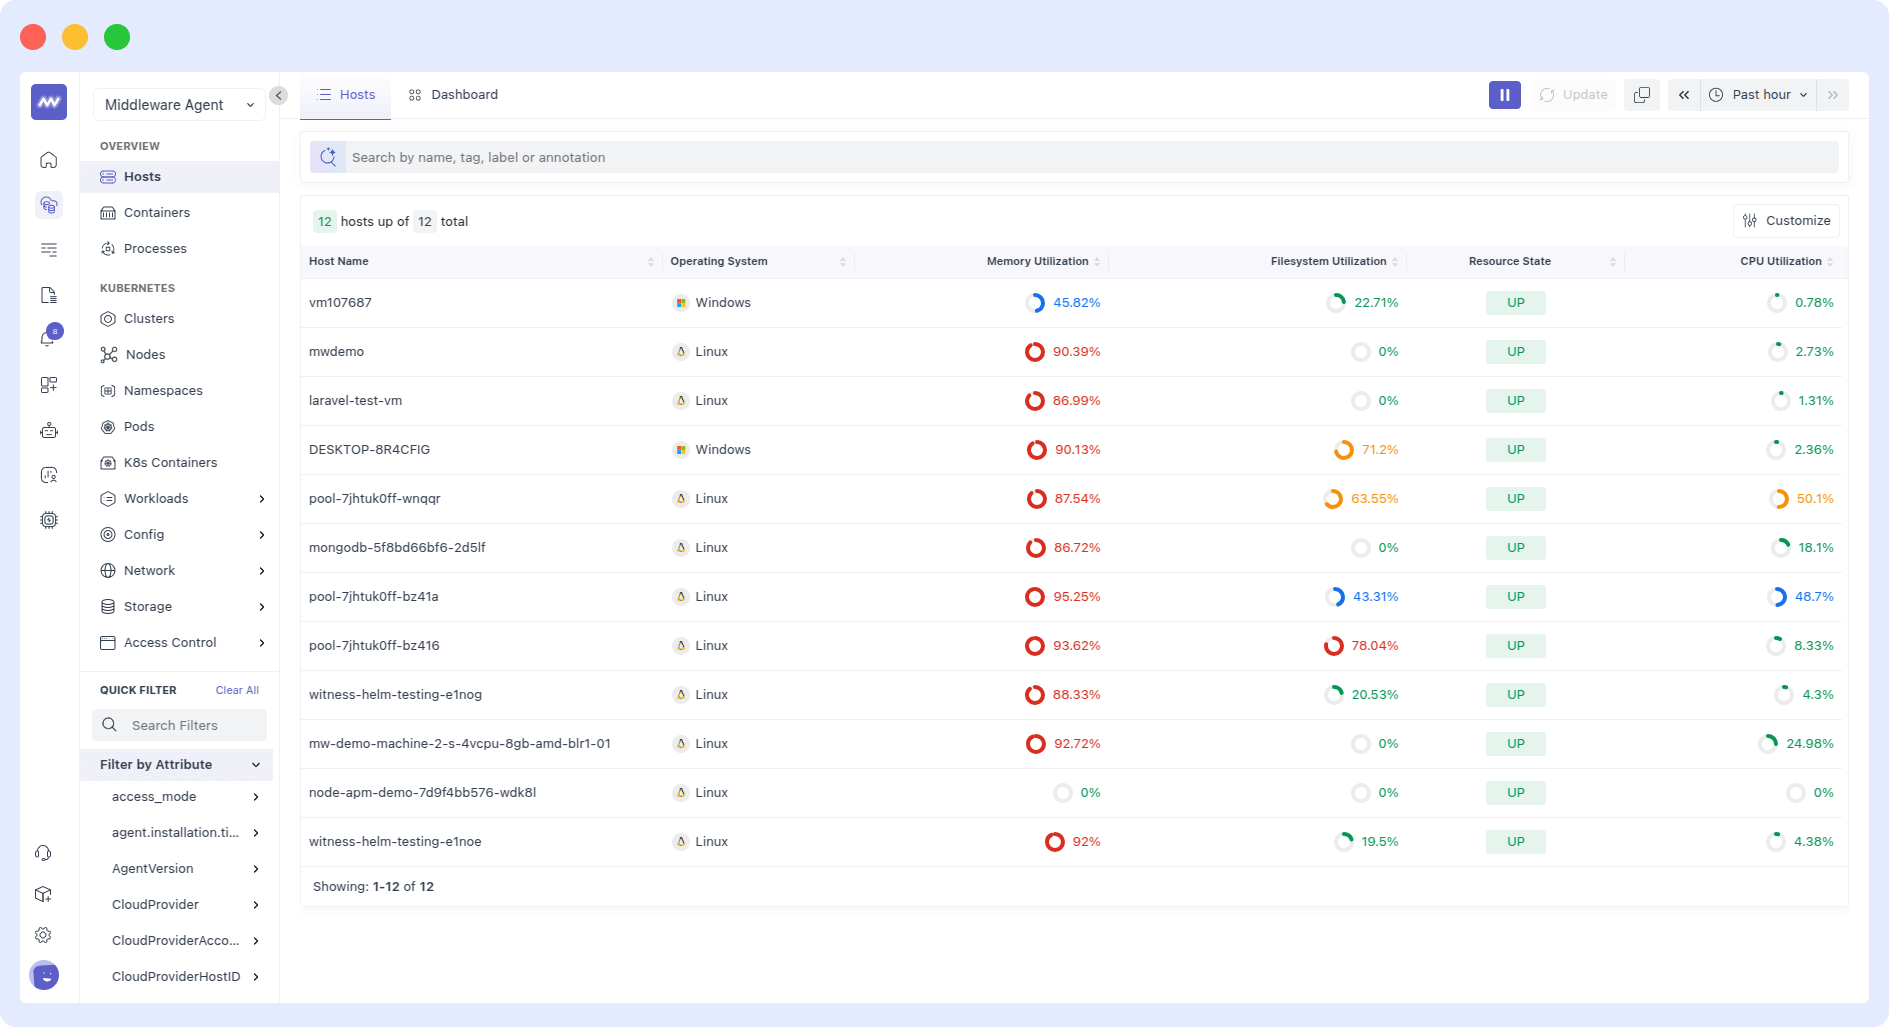
Task: Sort by Resource State column arrows
Action: tap(1613, 262)
